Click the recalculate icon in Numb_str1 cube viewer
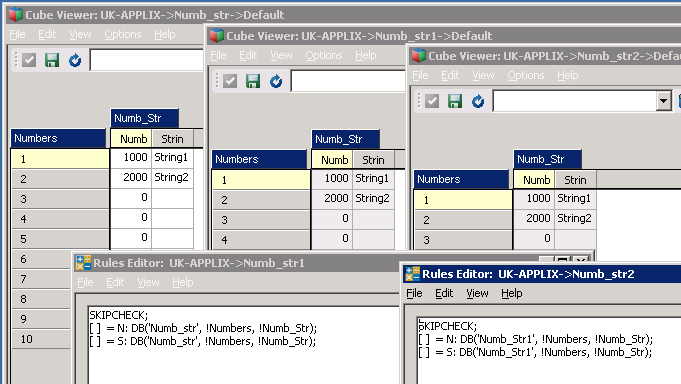Screen dimensions: 681x384 point(276,81)
